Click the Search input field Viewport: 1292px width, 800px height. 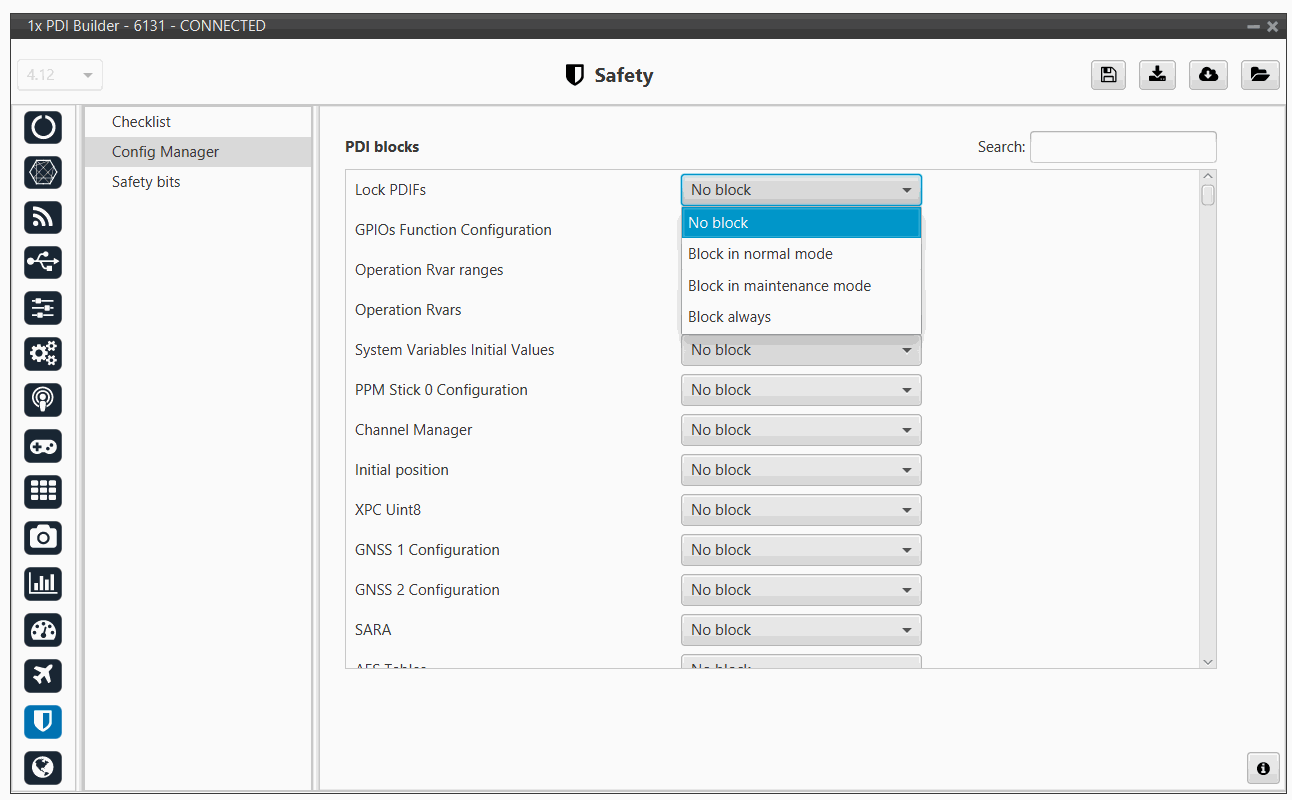click(1122, 147)
